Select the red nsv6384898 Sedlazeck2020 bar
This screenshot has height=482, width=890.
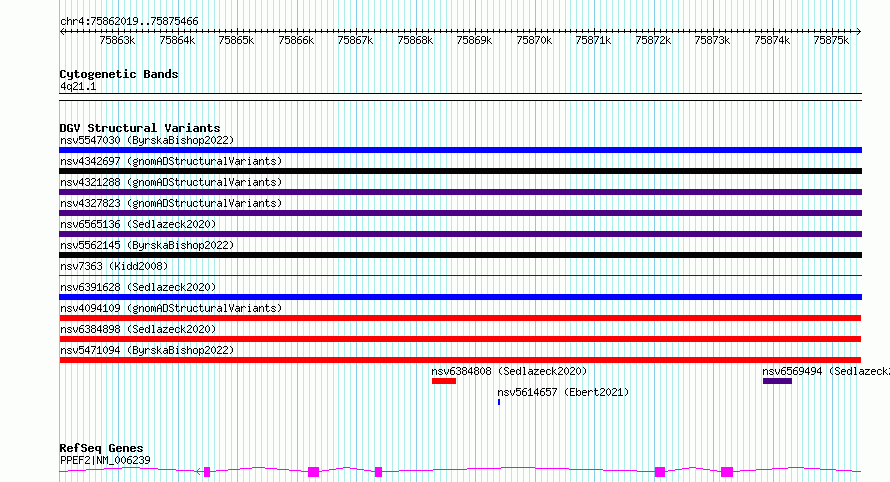click(460, 339)
